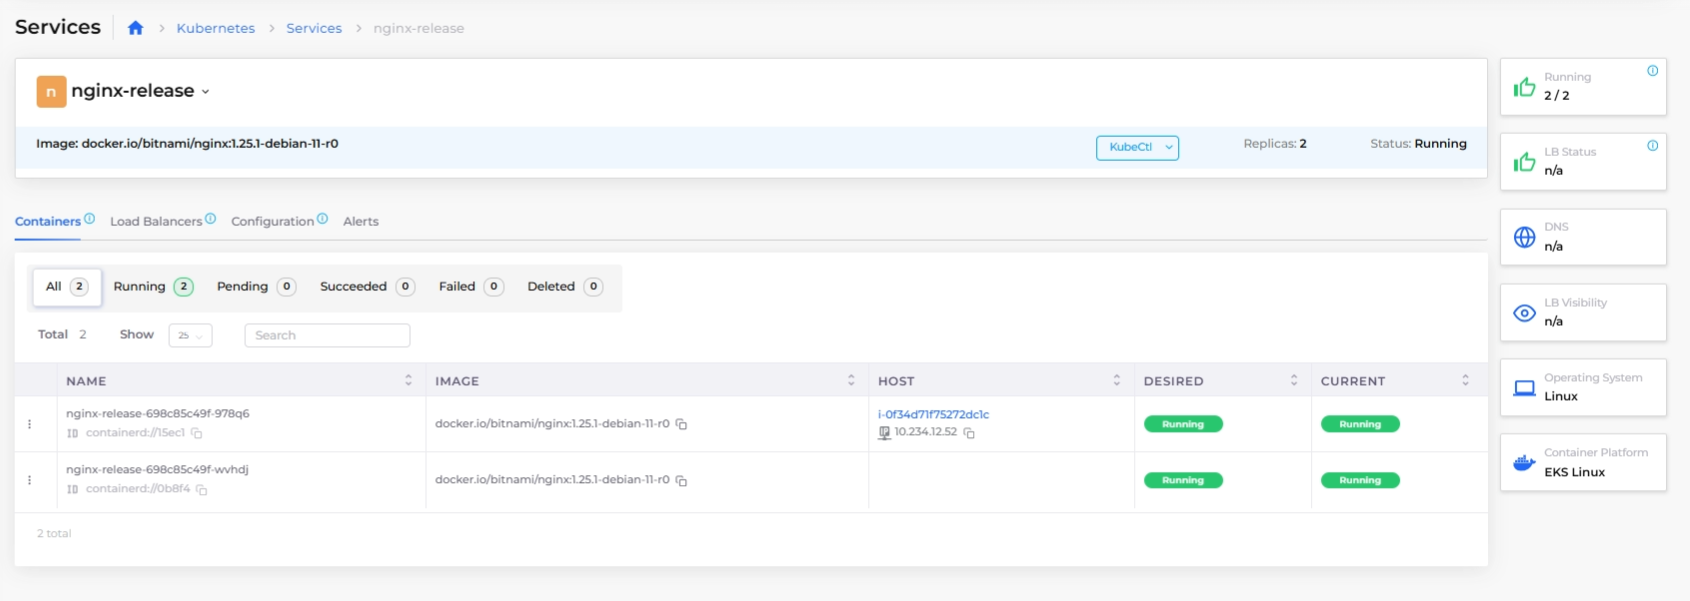The image size is (1690, 601).
Task: Click the eye icon on LB Visibility card
Action: tap(1525, 313)
